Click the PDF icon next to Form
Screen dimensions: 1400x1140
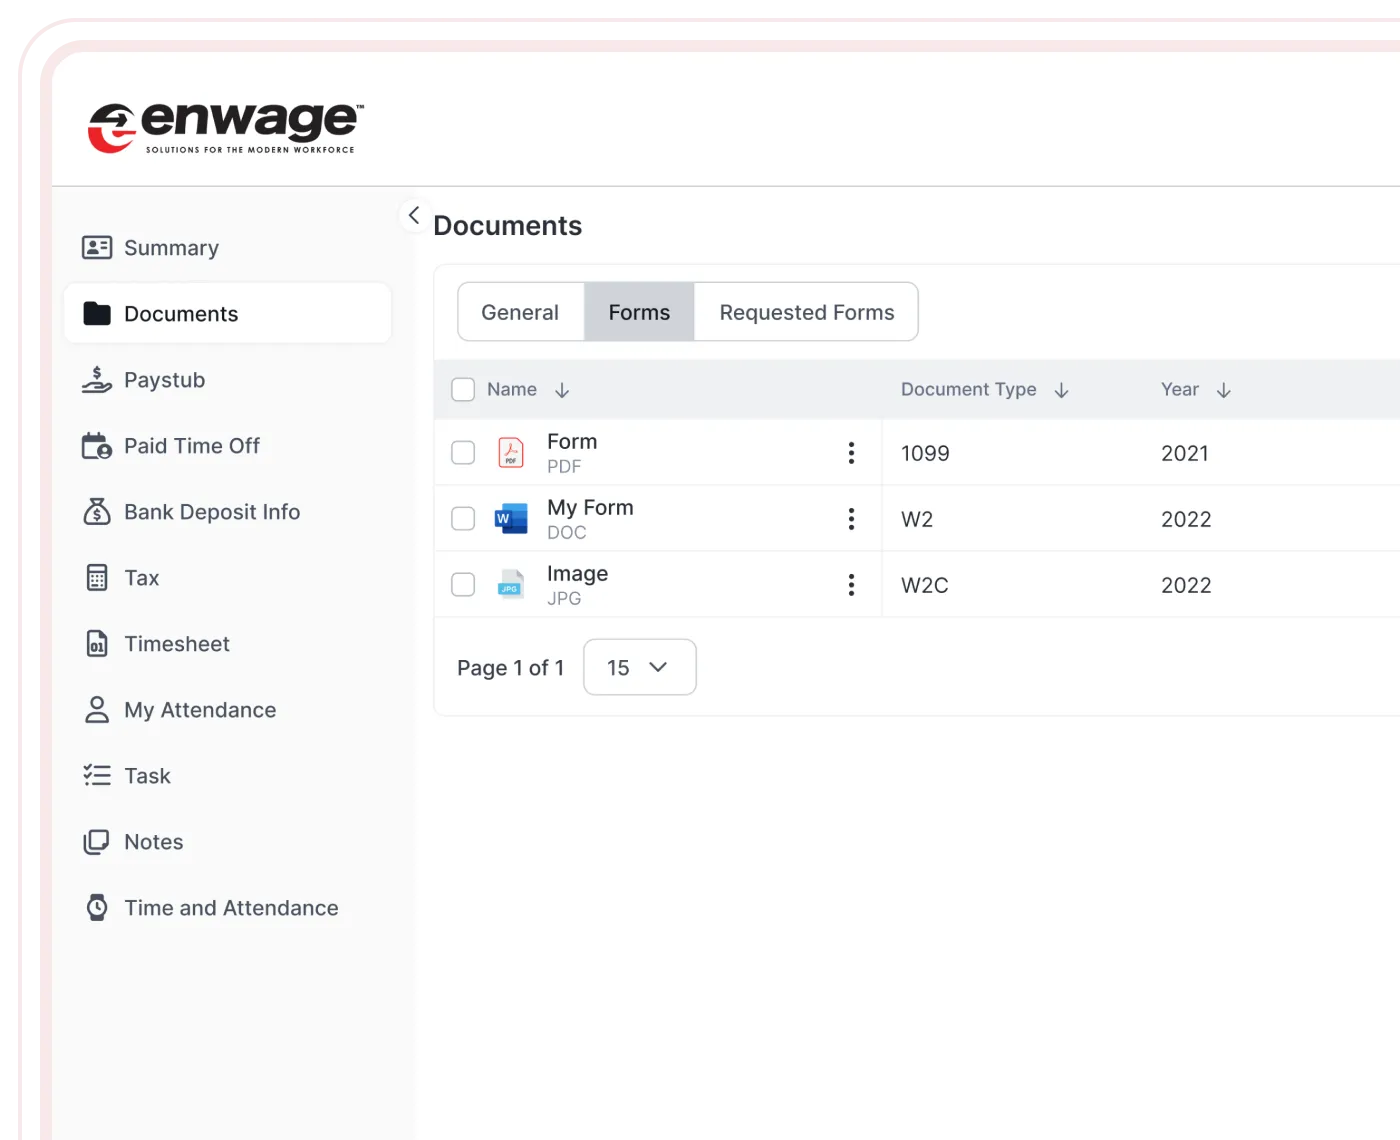pos(511,452)
